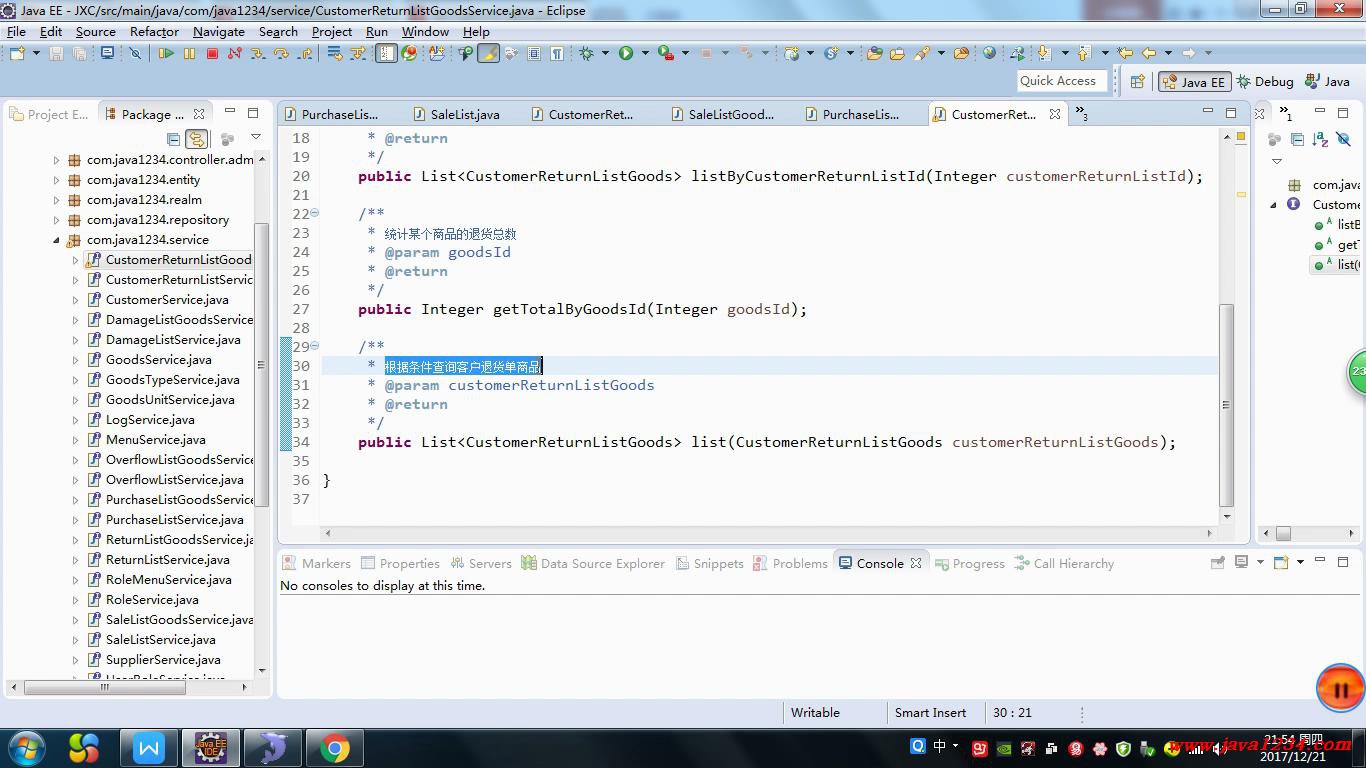Toggle Use Step Filters icon
The width and height of the screenshot is (1366, 768).
[357, 53]
